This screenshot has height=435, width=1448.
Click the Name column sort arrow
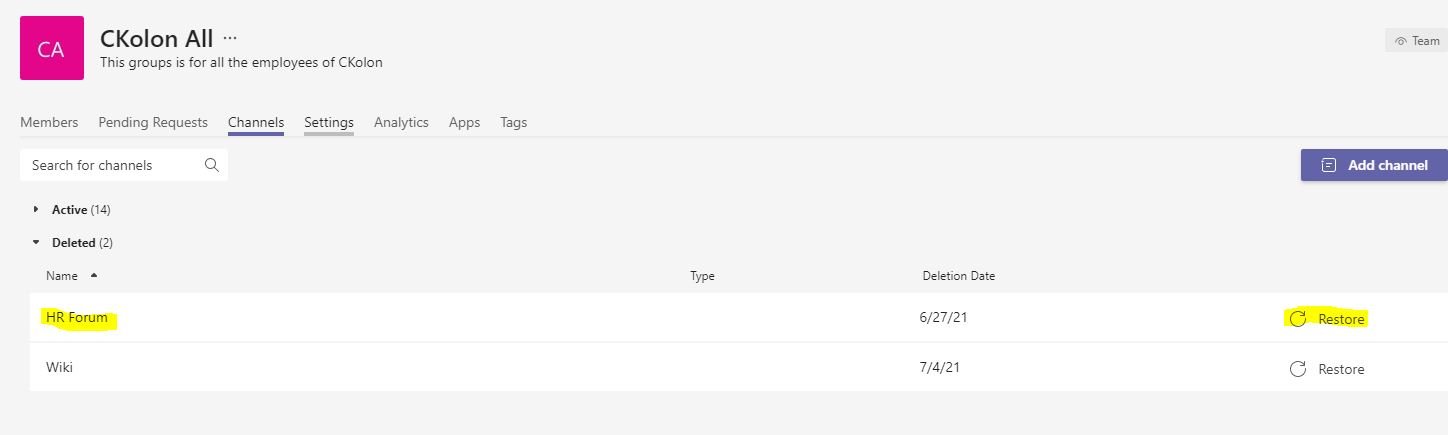point(94,275)
